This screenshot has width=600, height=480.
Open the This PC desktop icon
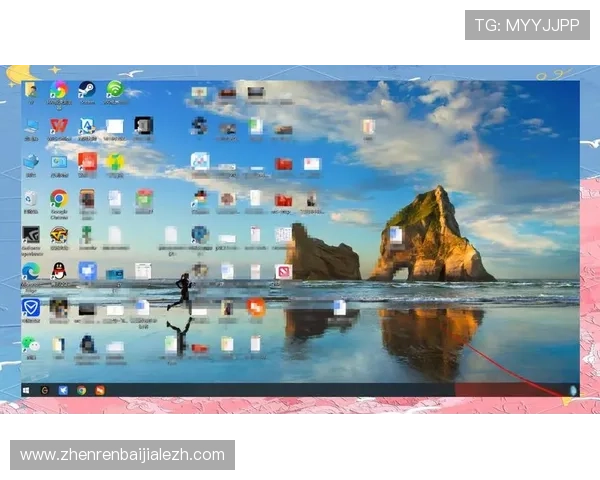pyautogui.click(x=31, y=162)
